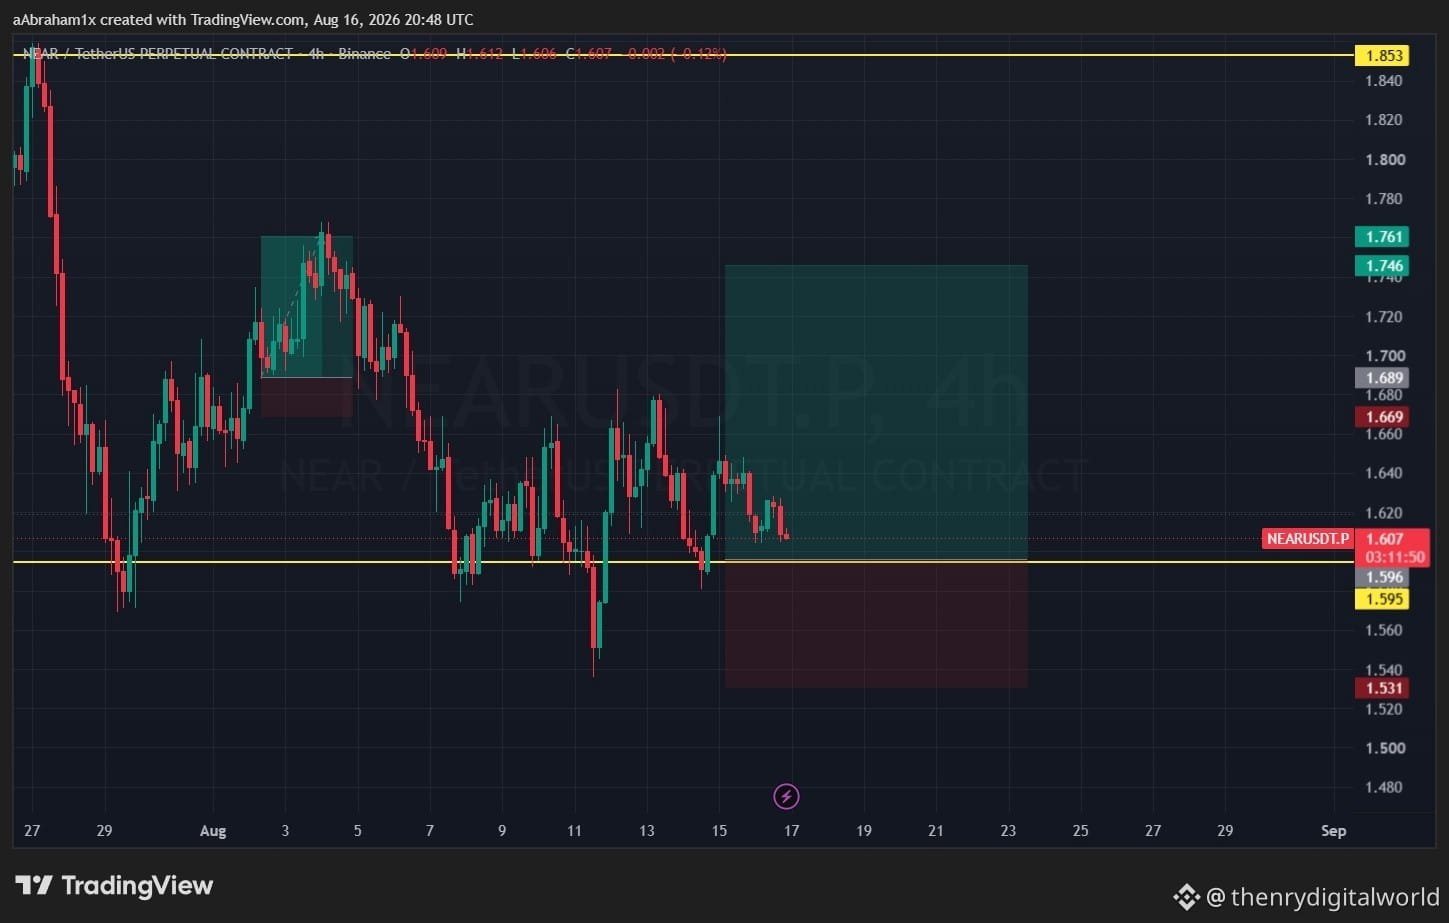This screenshot has width=1449, height=923.
Task: Select the red 1.669 price label
Action: 1382,417
